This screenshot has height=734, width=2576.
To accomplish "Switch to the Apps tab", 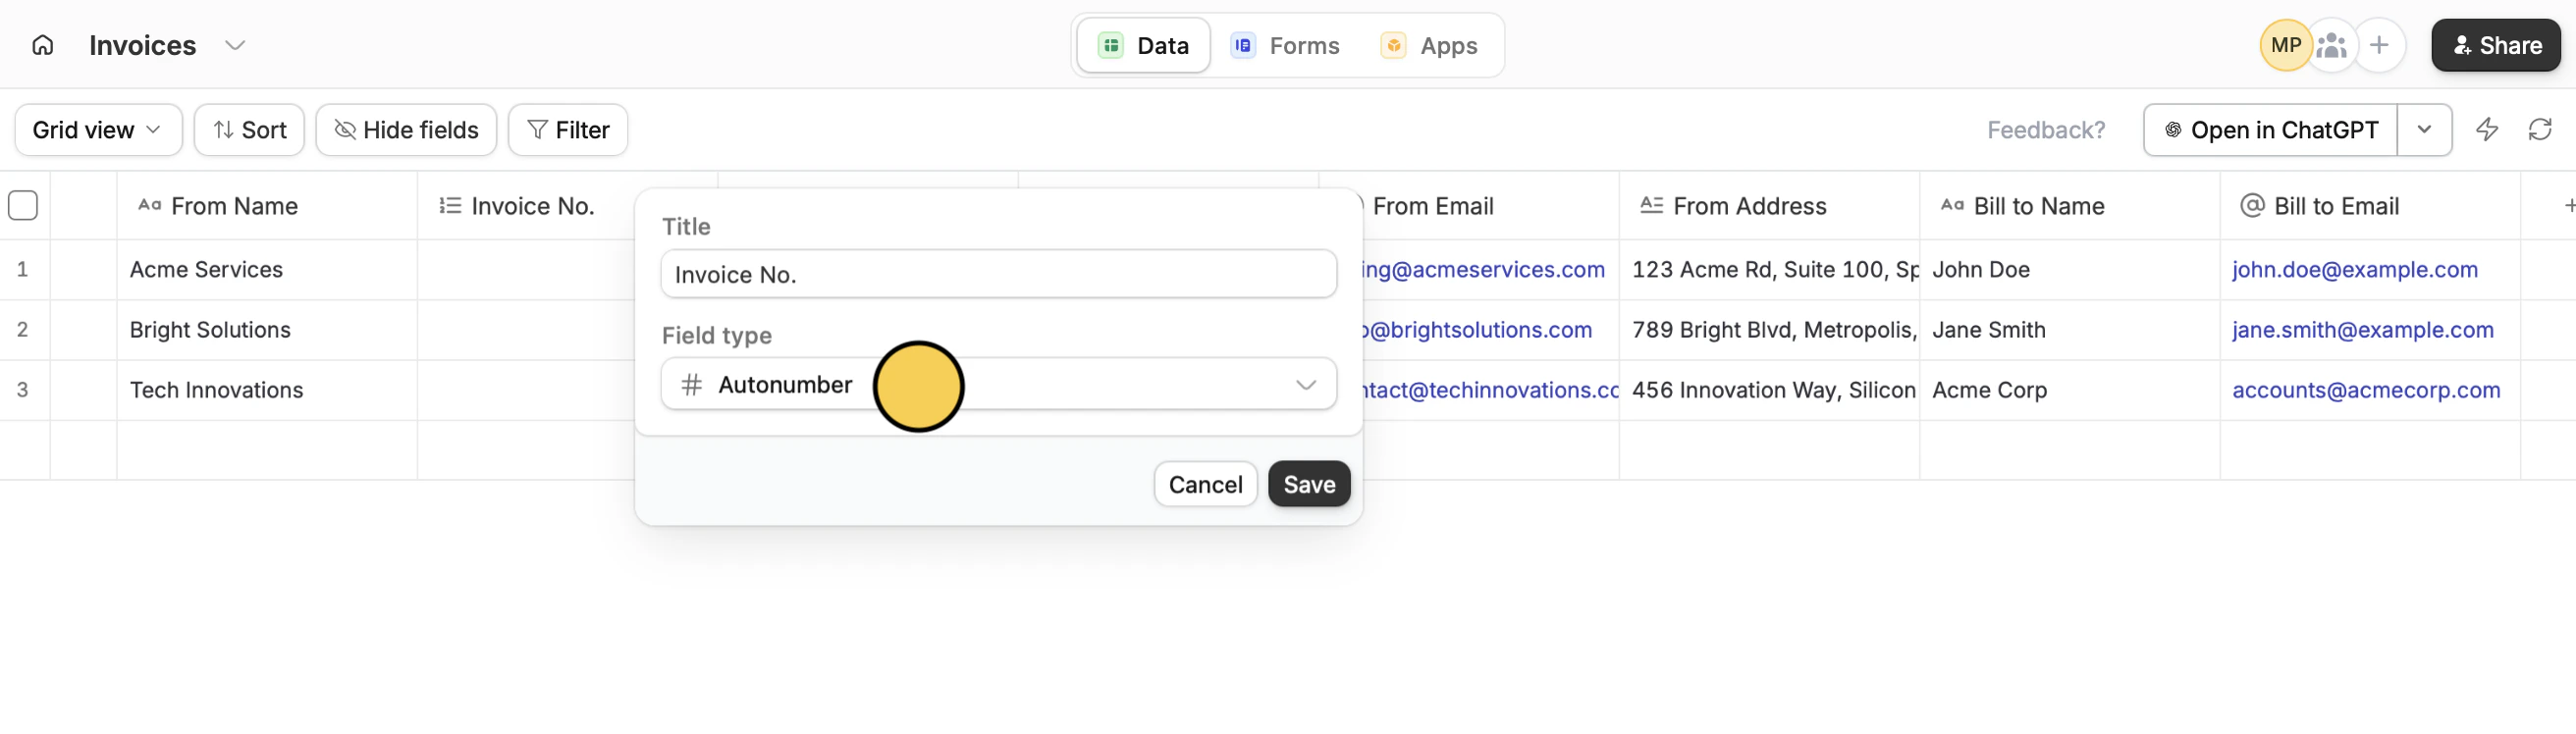I will click(1428, 45).
